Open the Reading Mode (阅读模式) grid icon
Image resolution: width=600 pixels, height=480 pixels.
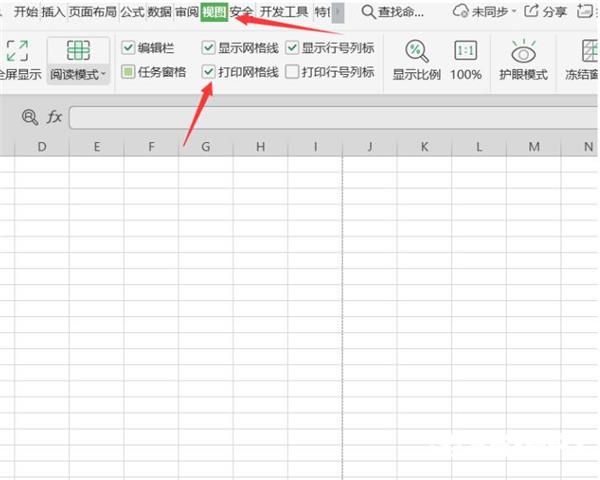coord(78,50)
